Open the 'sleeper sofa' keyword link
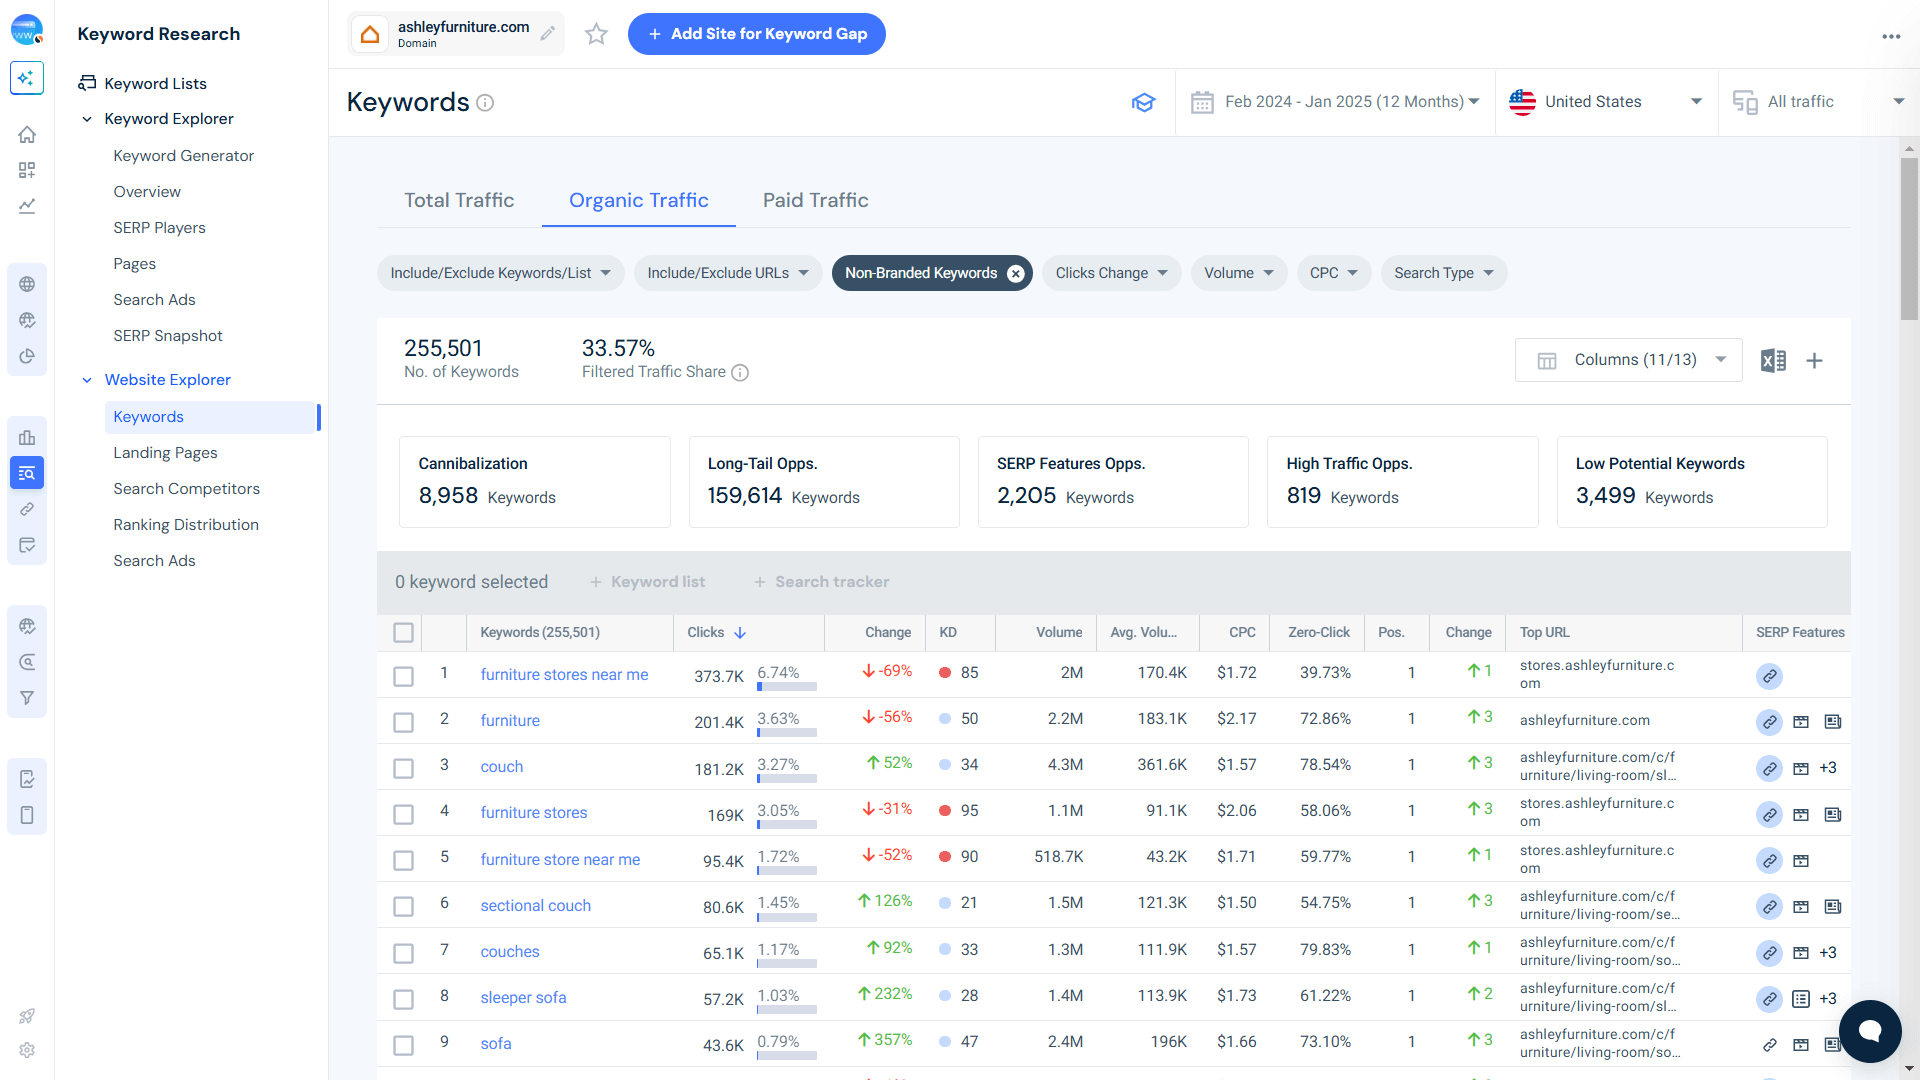 point(523,998)
